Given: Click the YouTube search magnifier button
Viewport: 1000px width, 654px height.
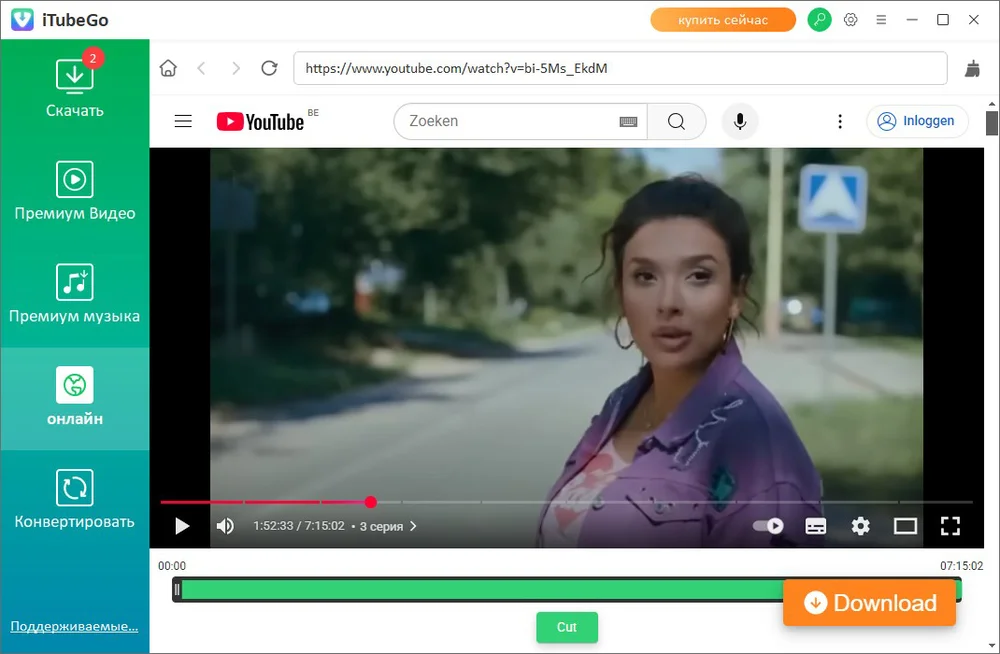Looking at the screenshot, I should [676, 122].
